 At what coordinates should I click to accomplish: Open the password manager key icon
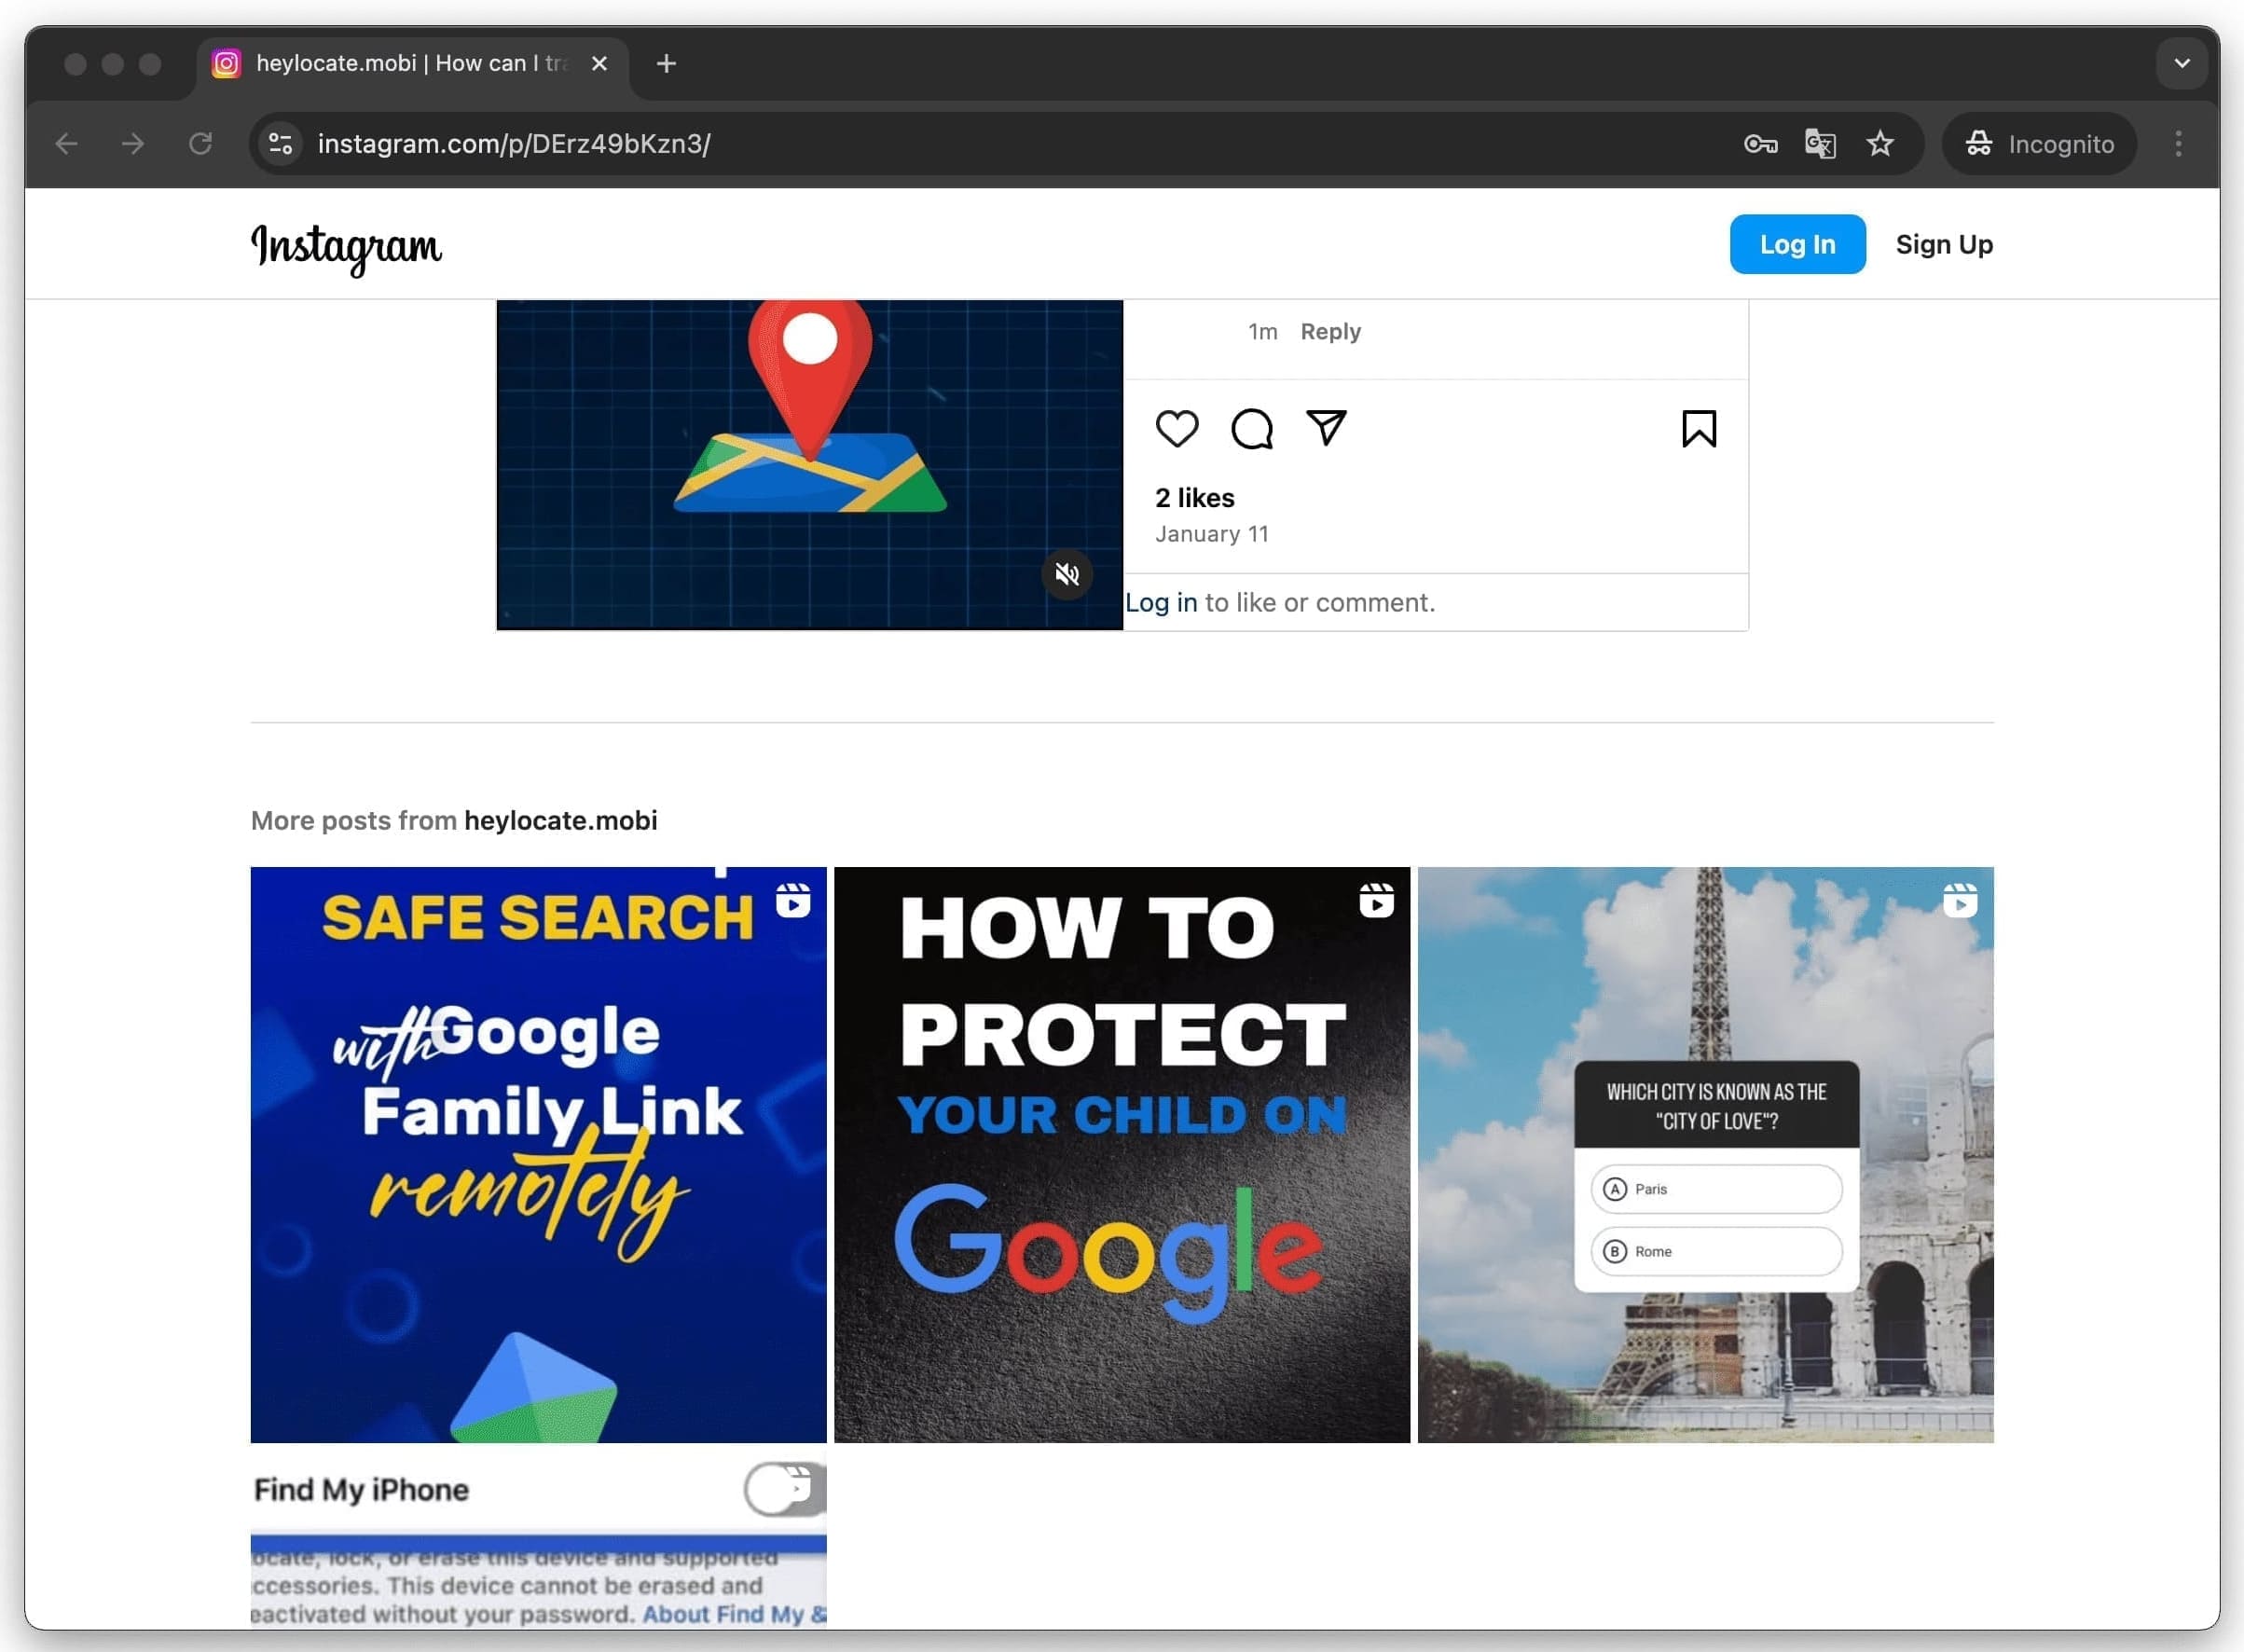point(1760,143)
